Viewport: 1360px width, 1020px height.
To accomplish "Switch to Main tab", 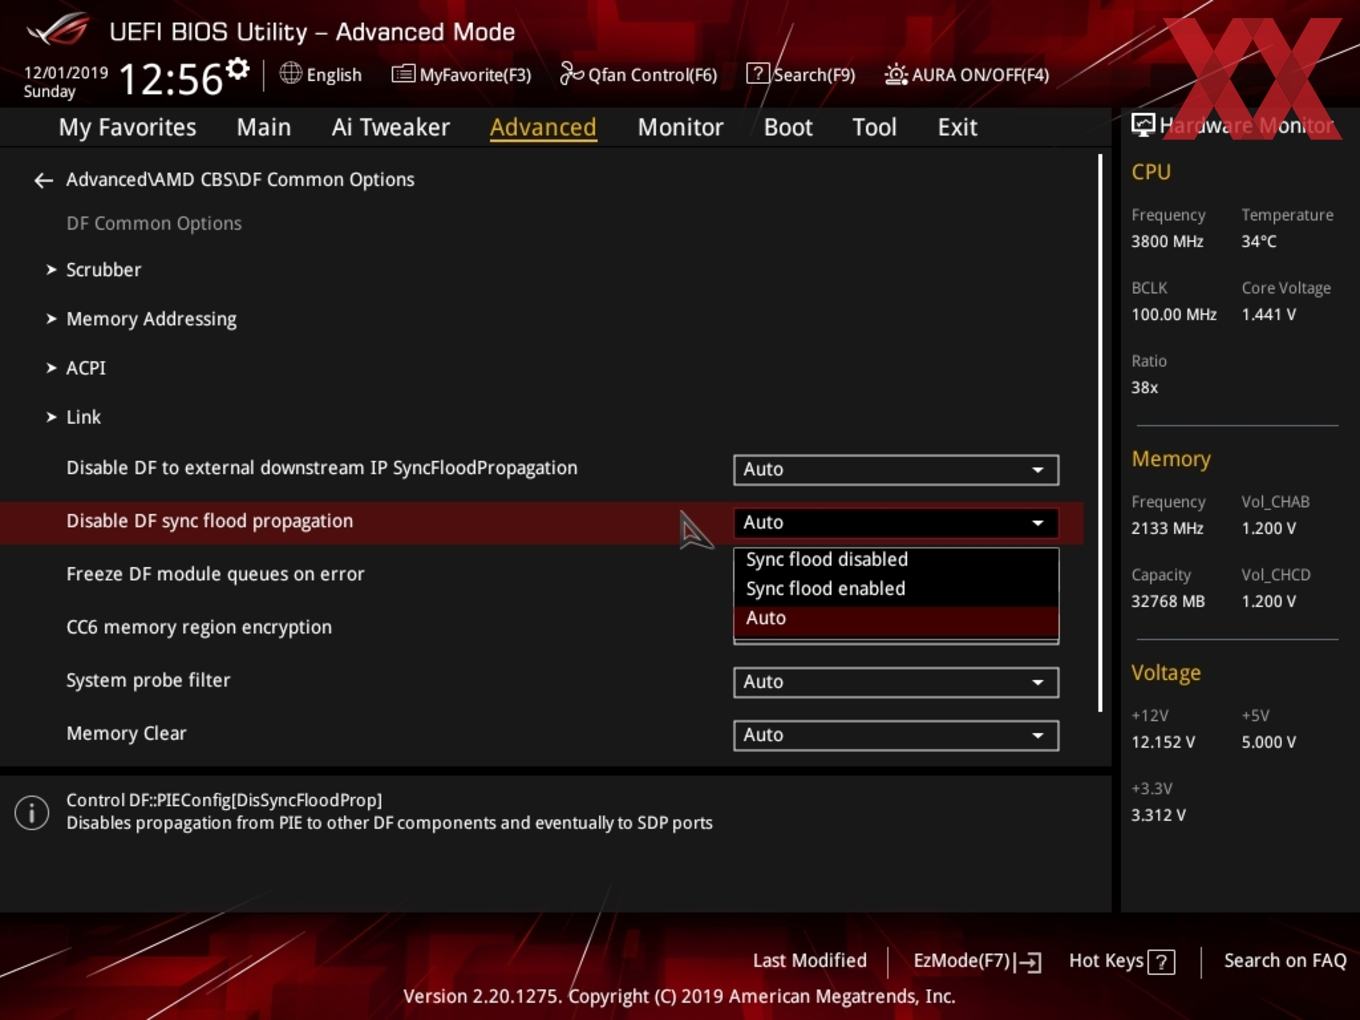I will click(264, 127).
